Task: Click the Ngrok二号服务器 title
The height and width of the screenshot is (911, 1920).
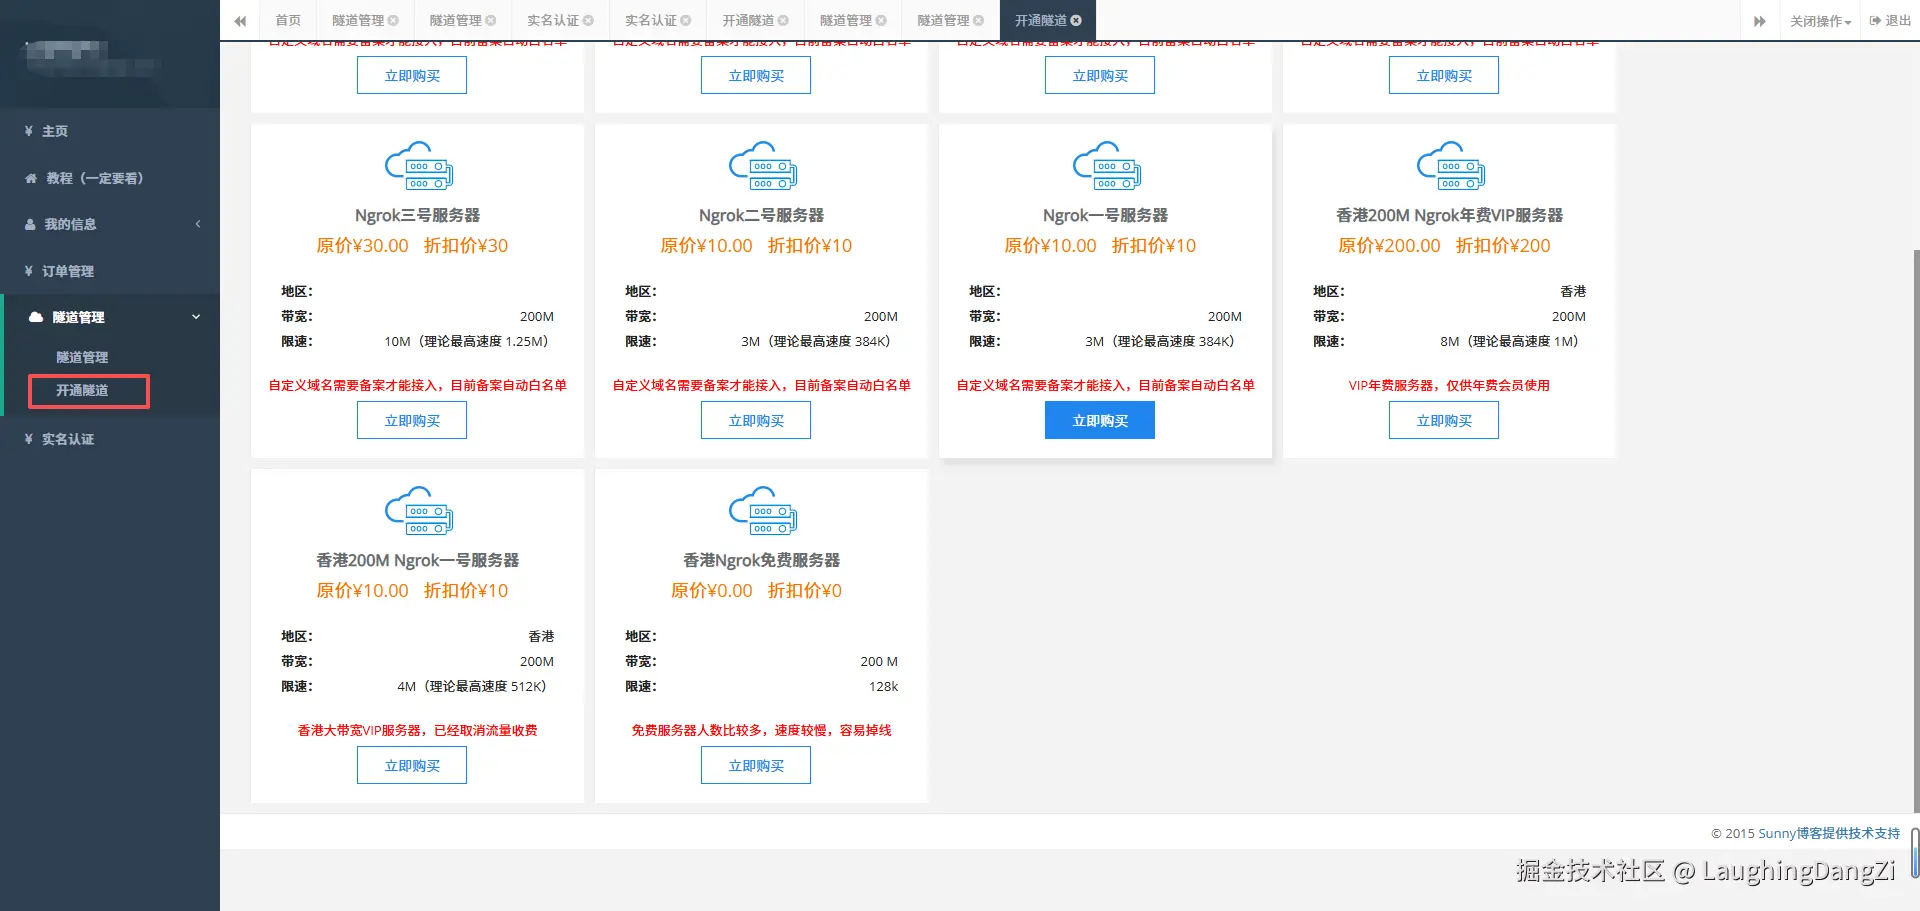Action: 762,215
